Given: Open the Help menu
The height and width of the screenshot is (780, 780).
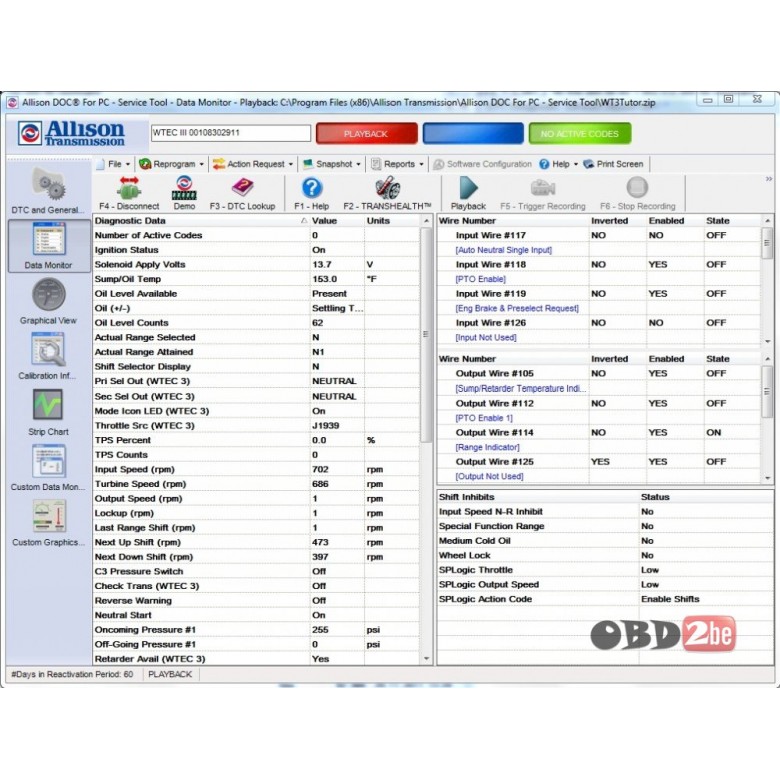Looking at the screenshot, I should pos(559,164).
